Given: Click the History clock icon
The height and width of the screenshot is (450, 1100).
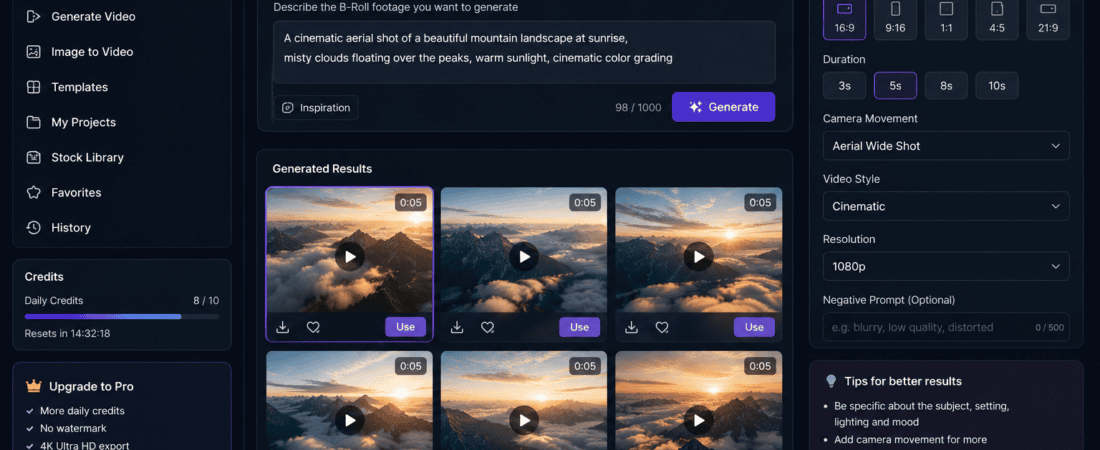Looking at the screenshot, I should click(33, 227).
